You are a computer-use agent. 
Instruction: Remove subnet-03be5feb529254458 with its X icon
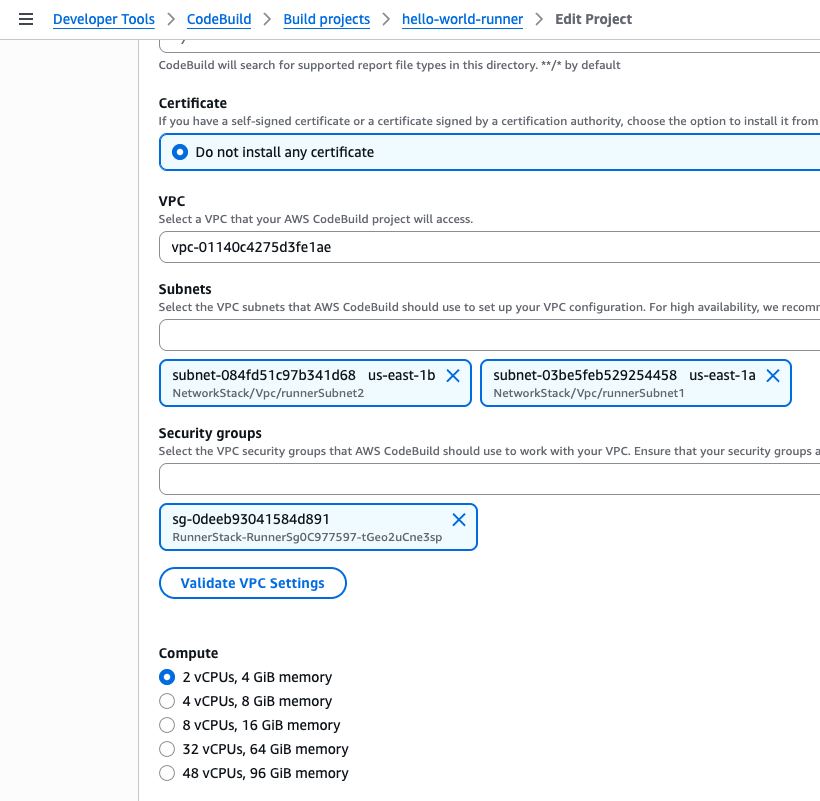[773, 375]
